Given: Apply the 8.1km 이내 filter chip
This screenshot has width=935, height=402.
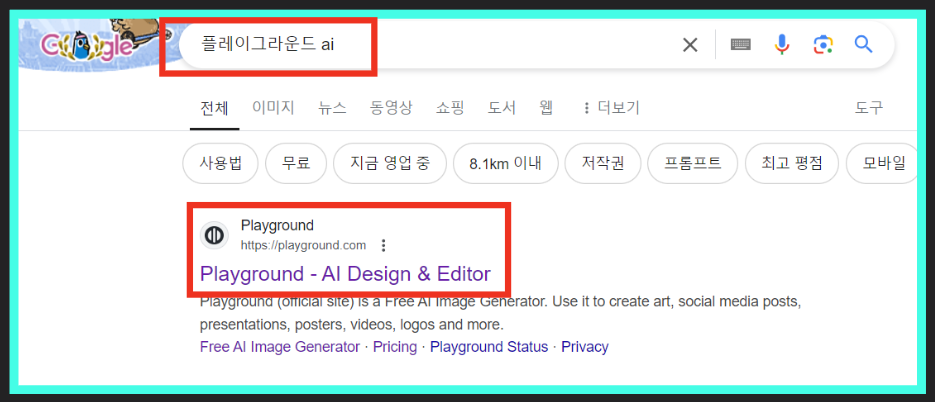Looking at the screenshot, I should 506,163.
